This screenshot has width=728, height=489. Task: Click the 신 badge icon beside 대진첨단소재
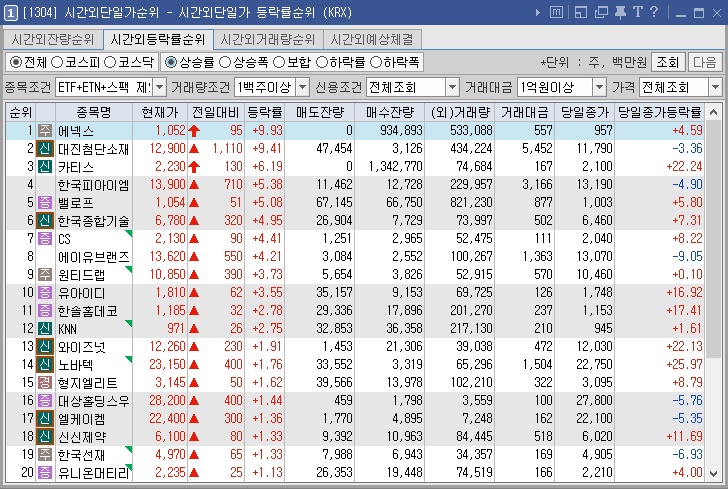[x=45, y=149]
